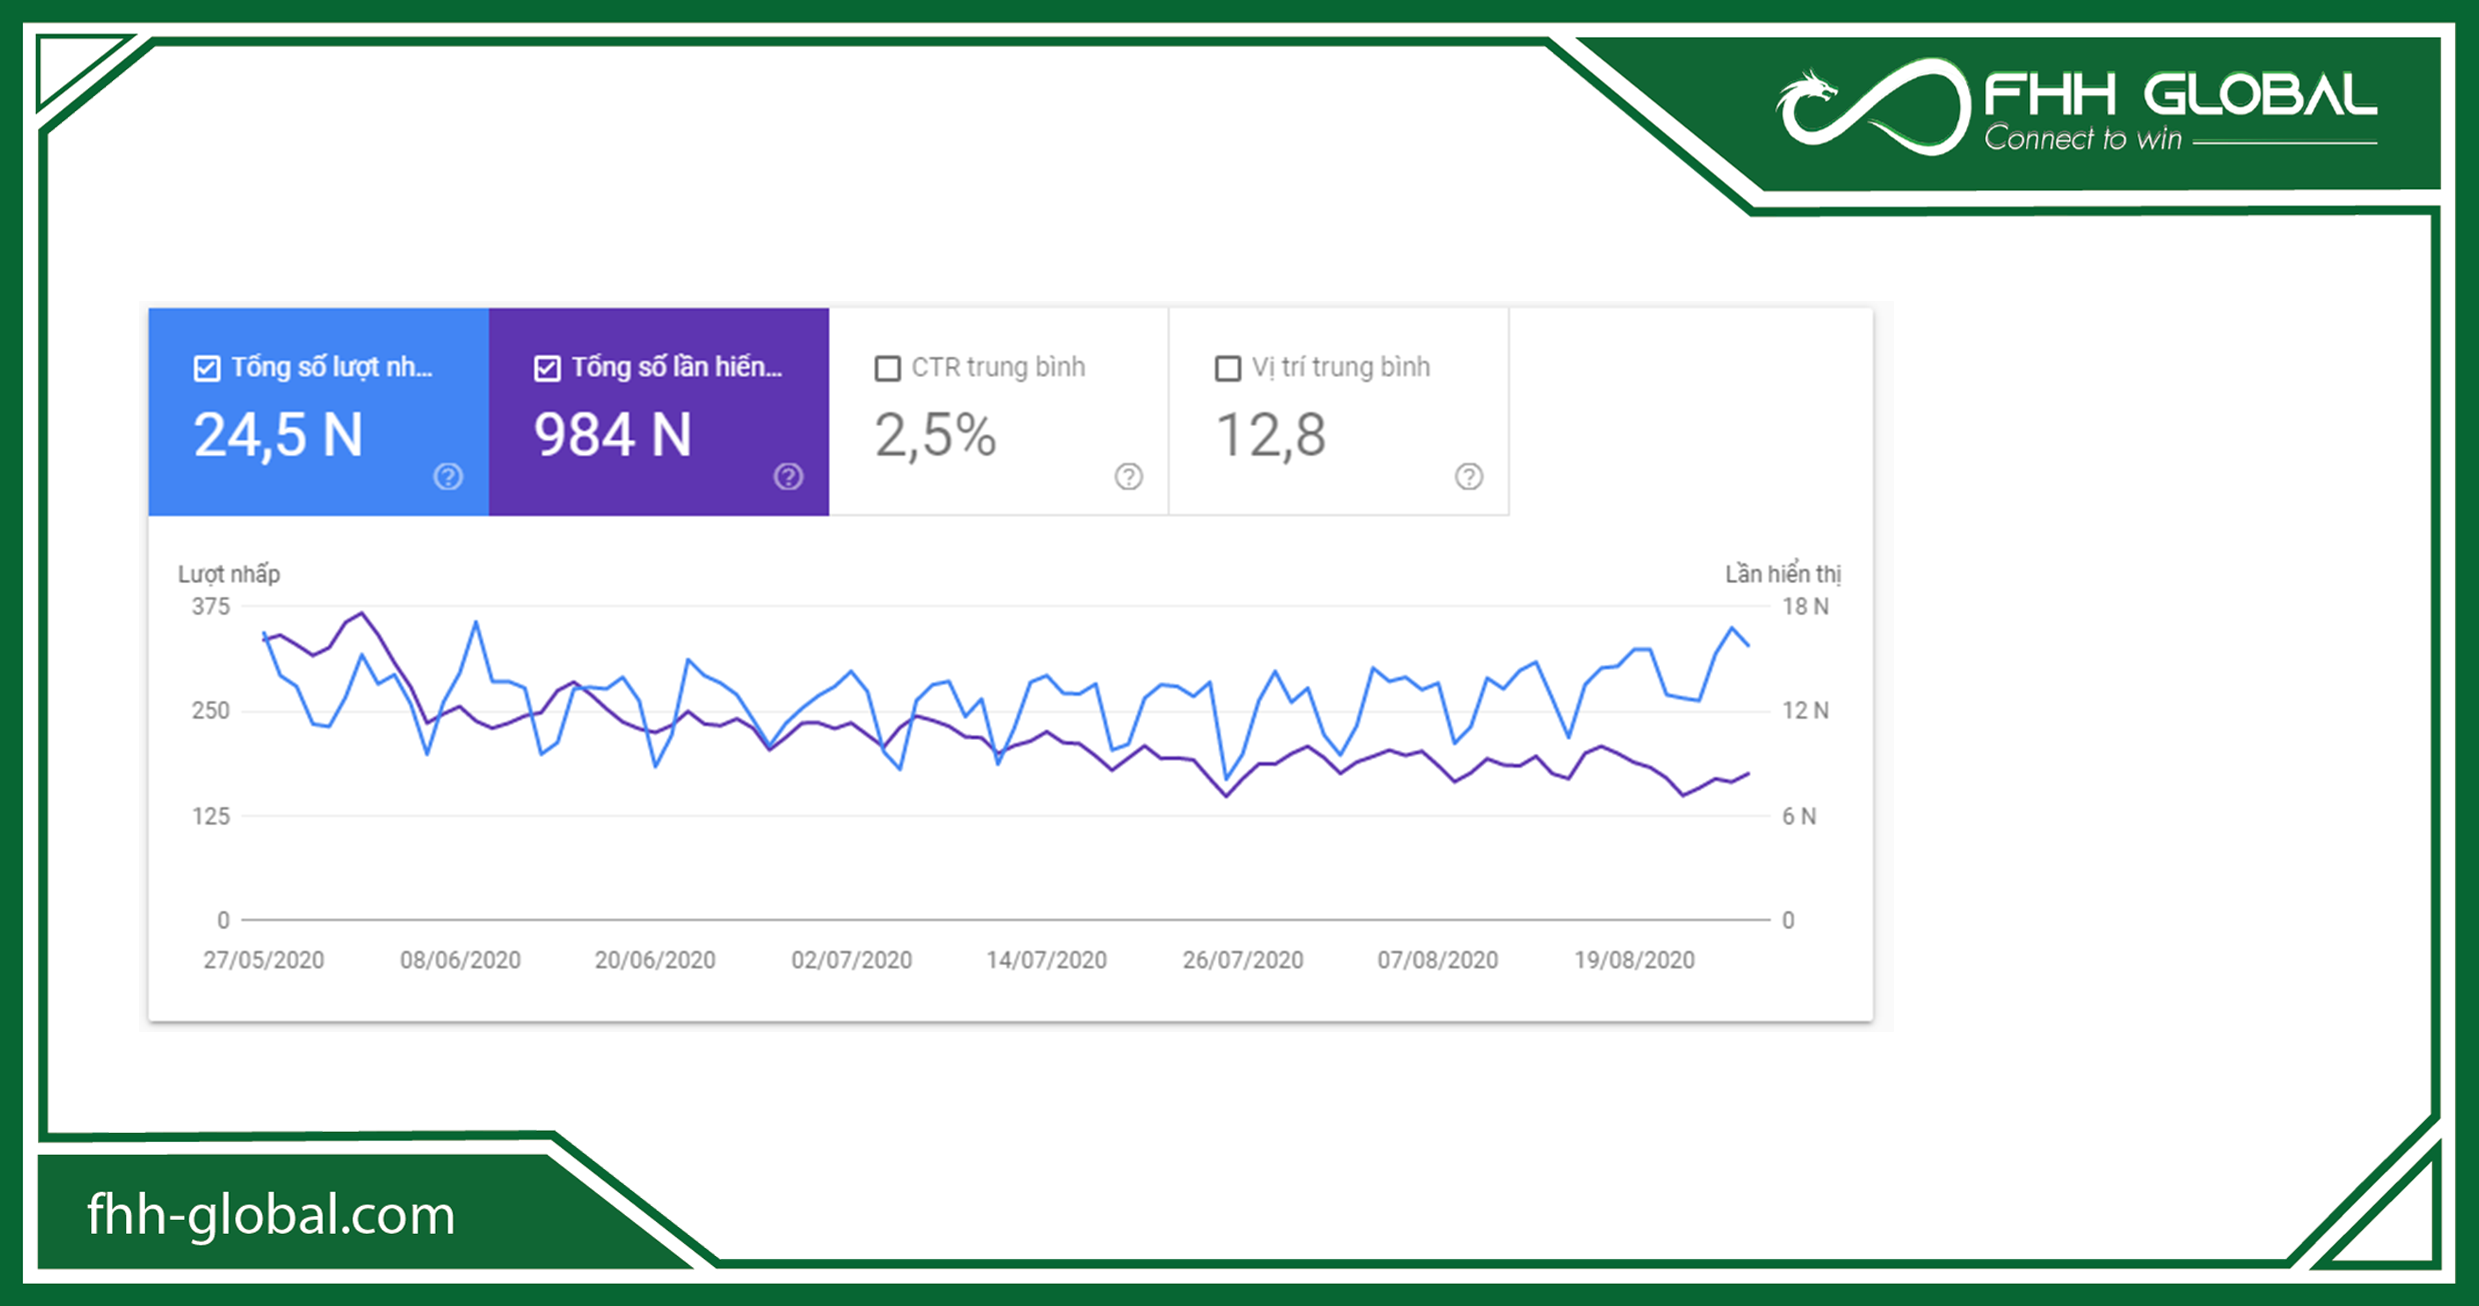The width and height of the screenshot is (2479, 1306).
Task: Enable CTR trung bình metric
Action: point(886,369)
